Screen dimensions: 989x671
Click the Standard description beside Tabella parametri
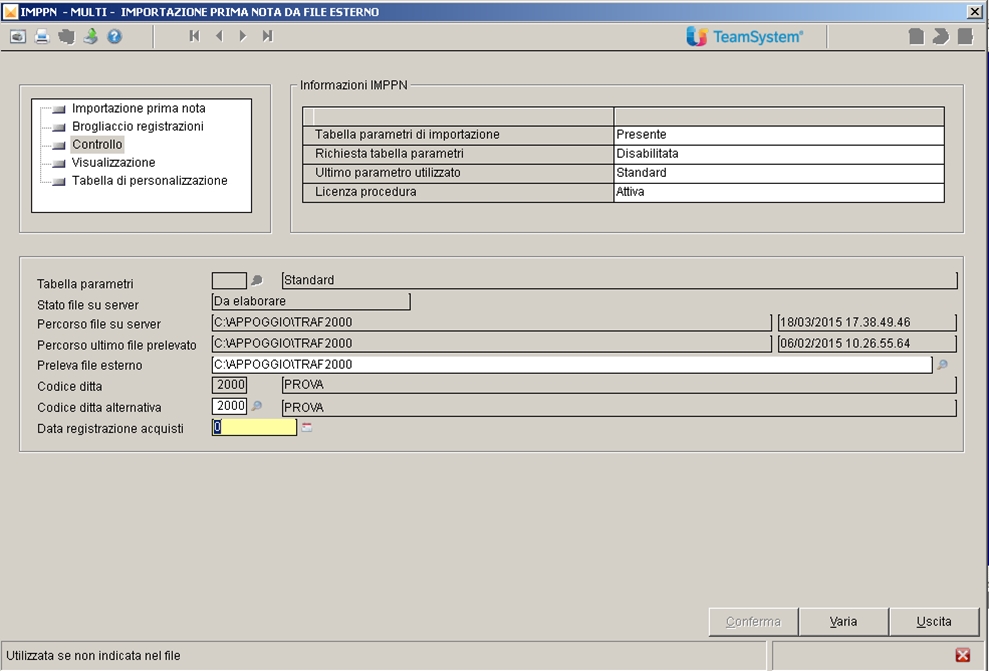coord(619,280)
